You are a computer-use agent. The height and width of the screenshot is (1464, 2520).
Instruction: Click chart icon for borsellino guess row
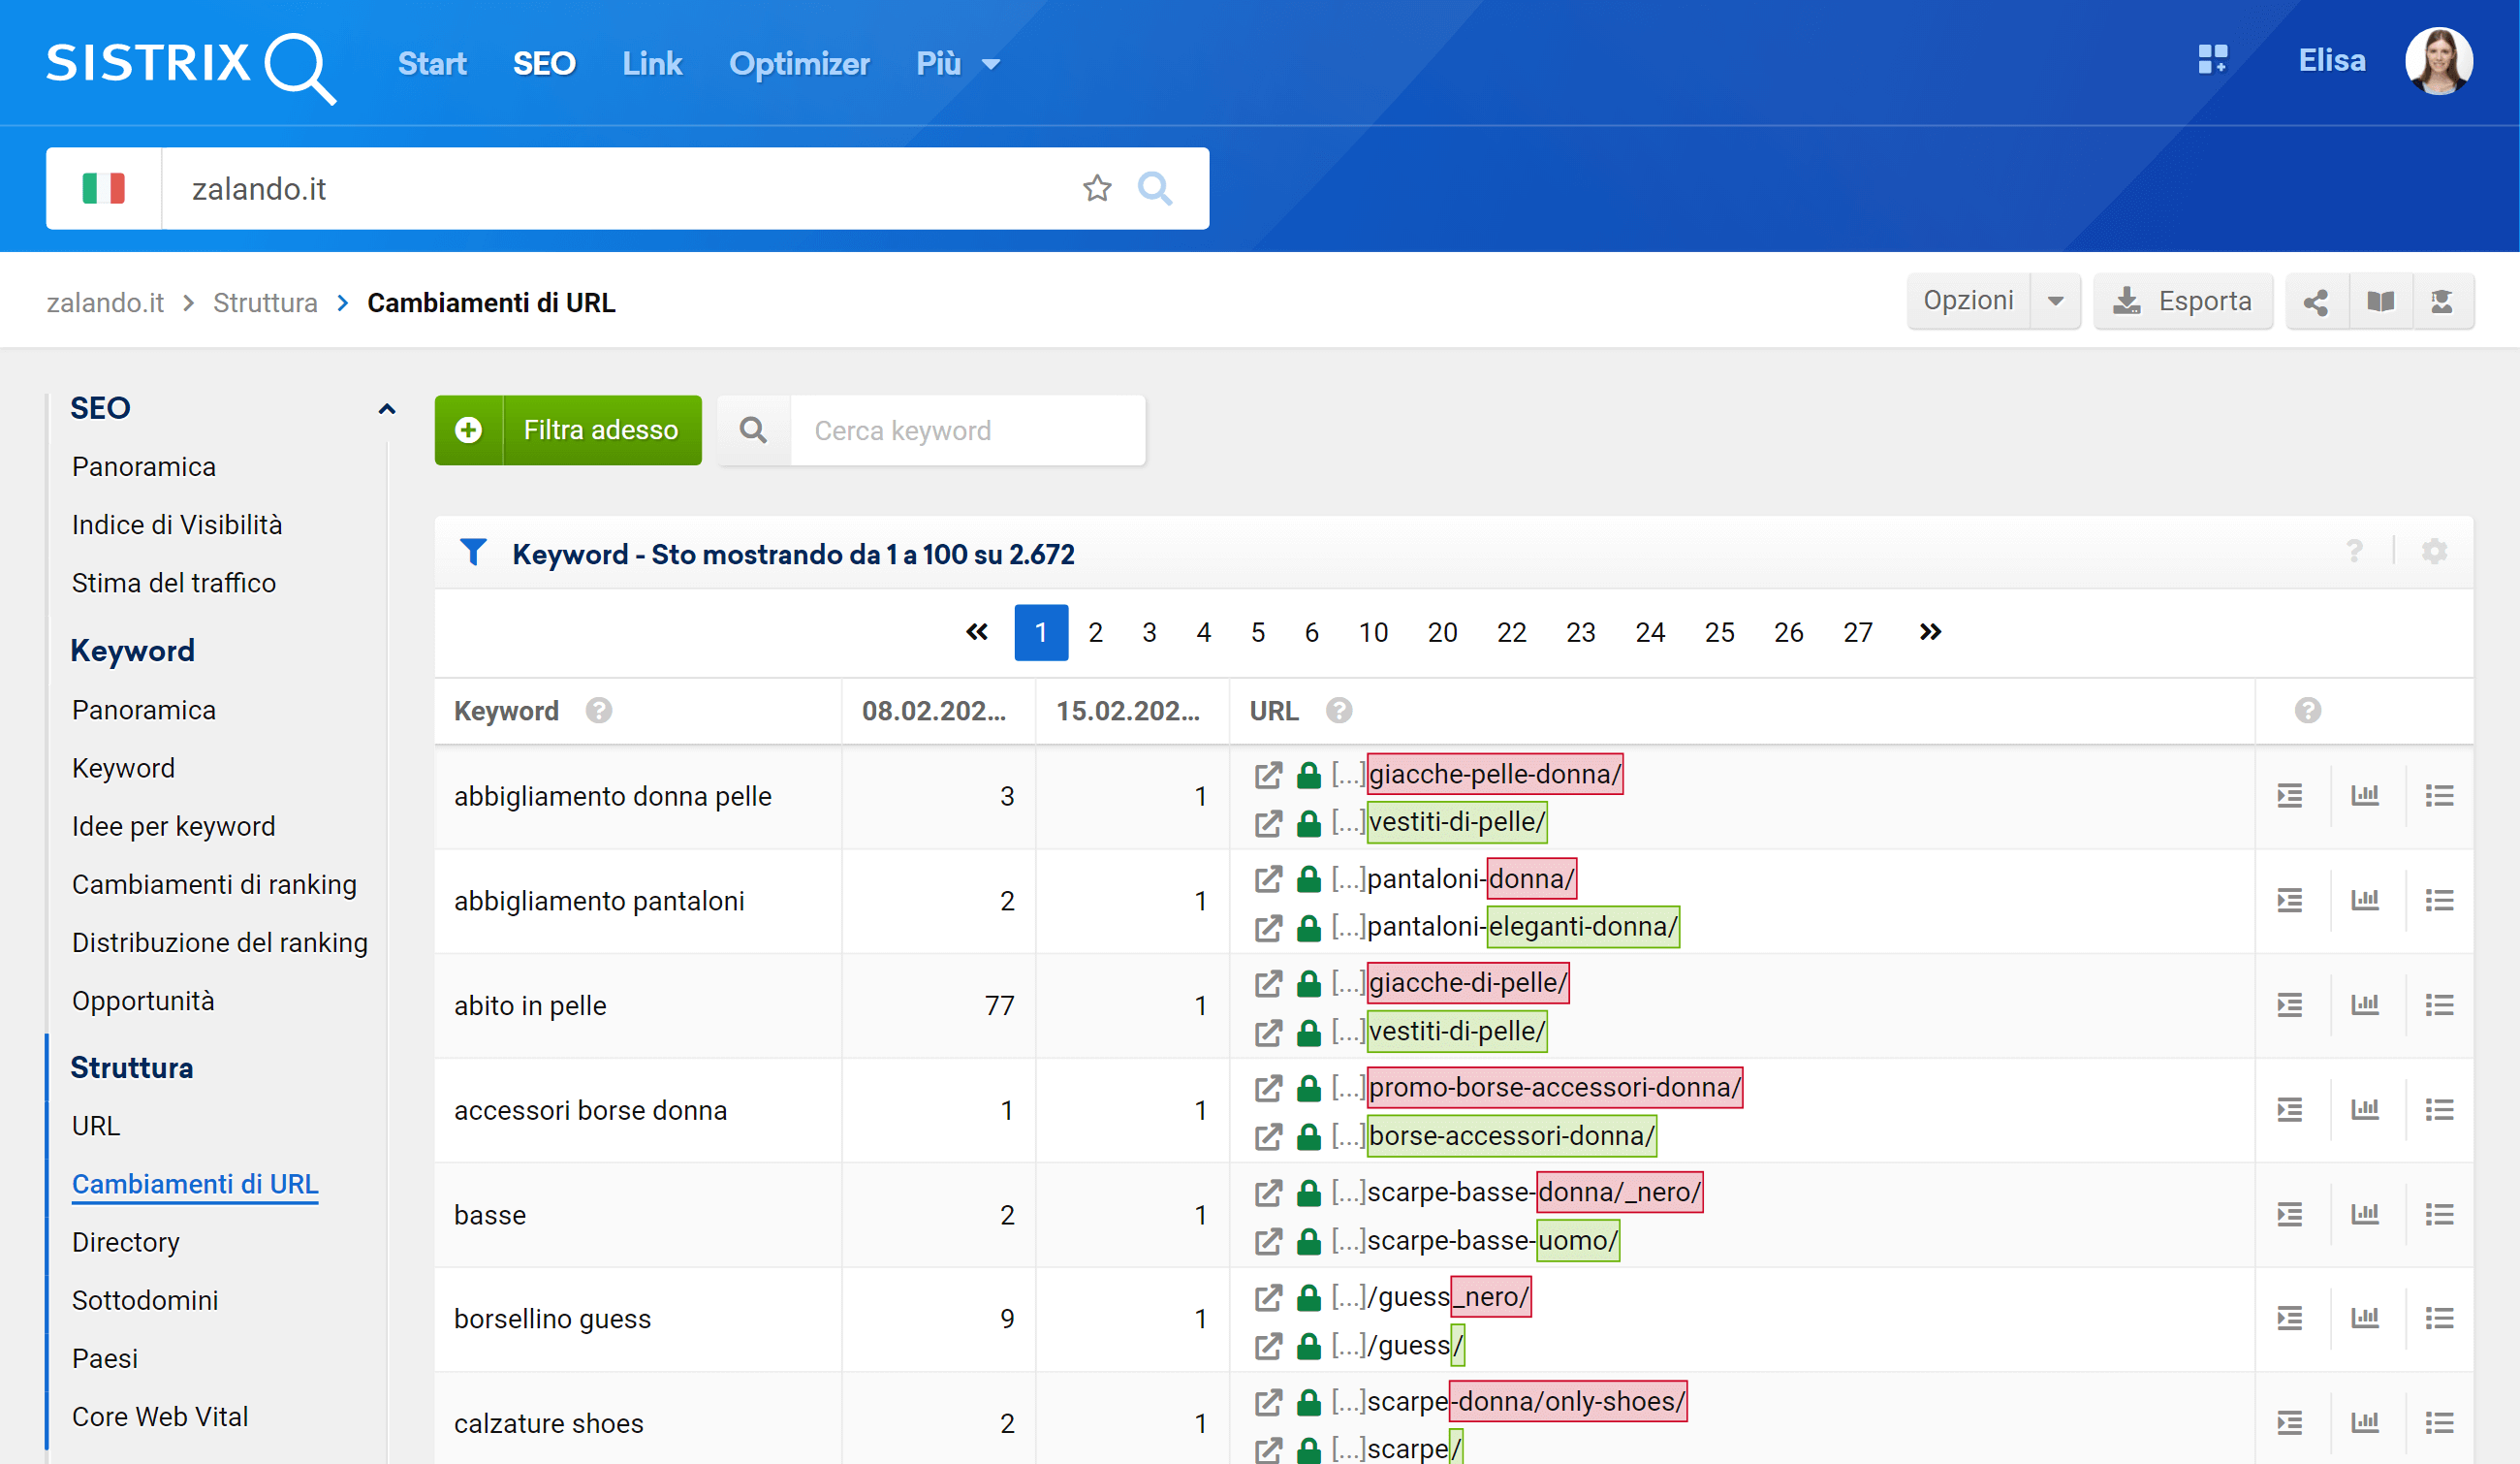click(2364, 1318)
